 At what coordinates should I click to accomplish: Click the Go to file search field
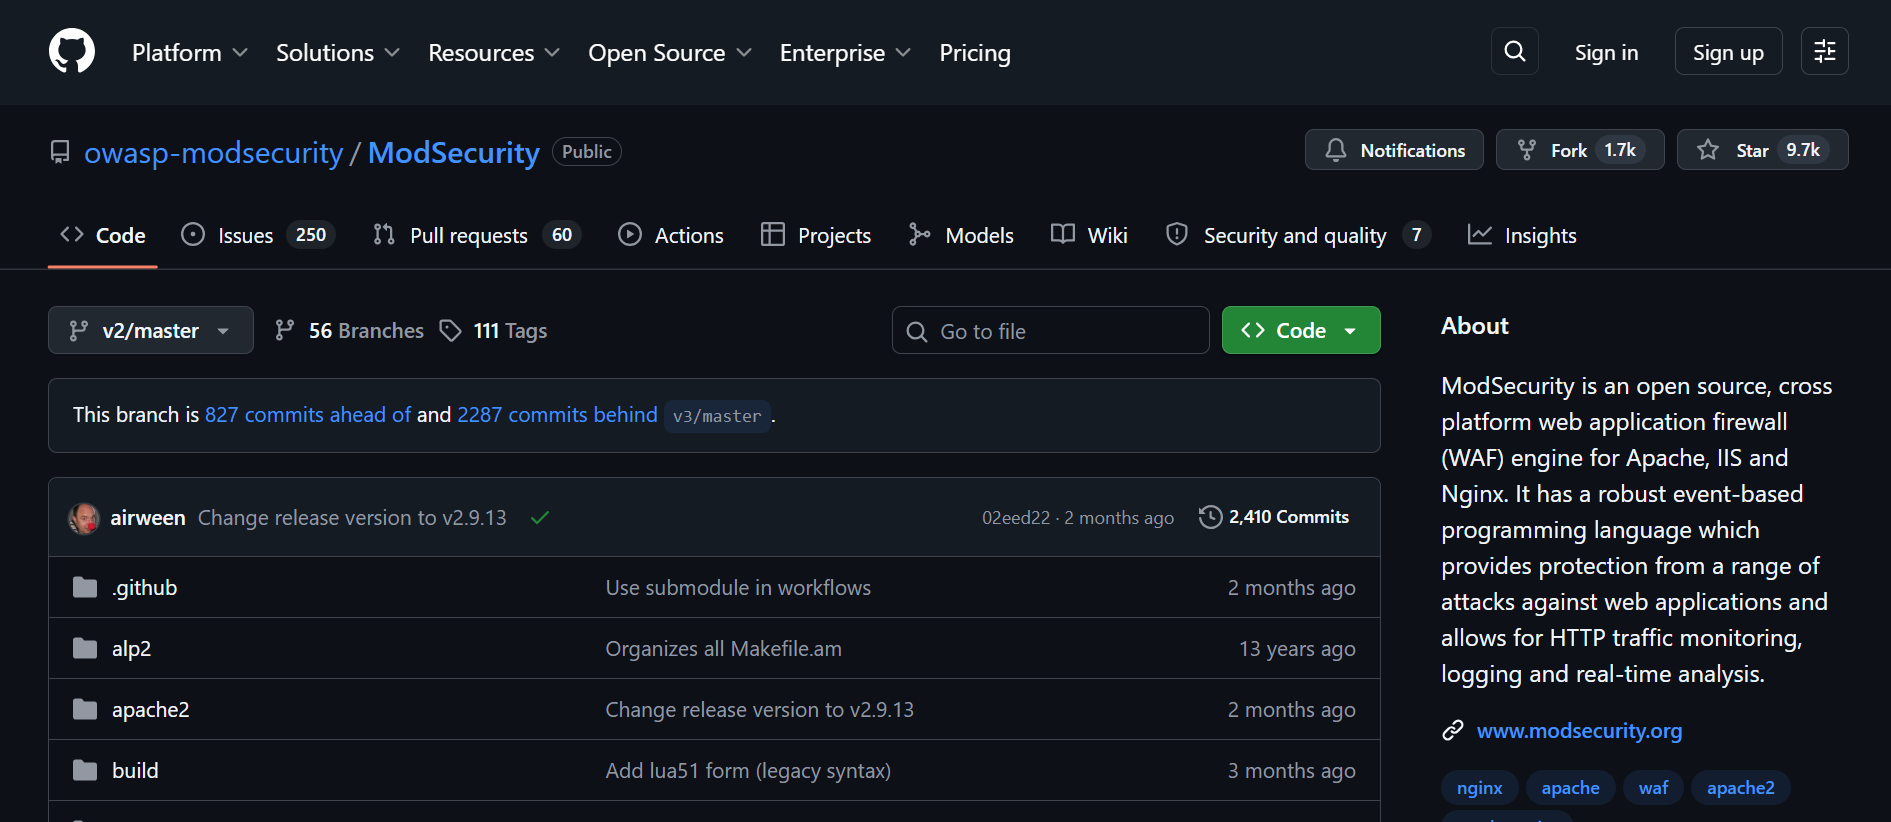[x=1050, y=330]
